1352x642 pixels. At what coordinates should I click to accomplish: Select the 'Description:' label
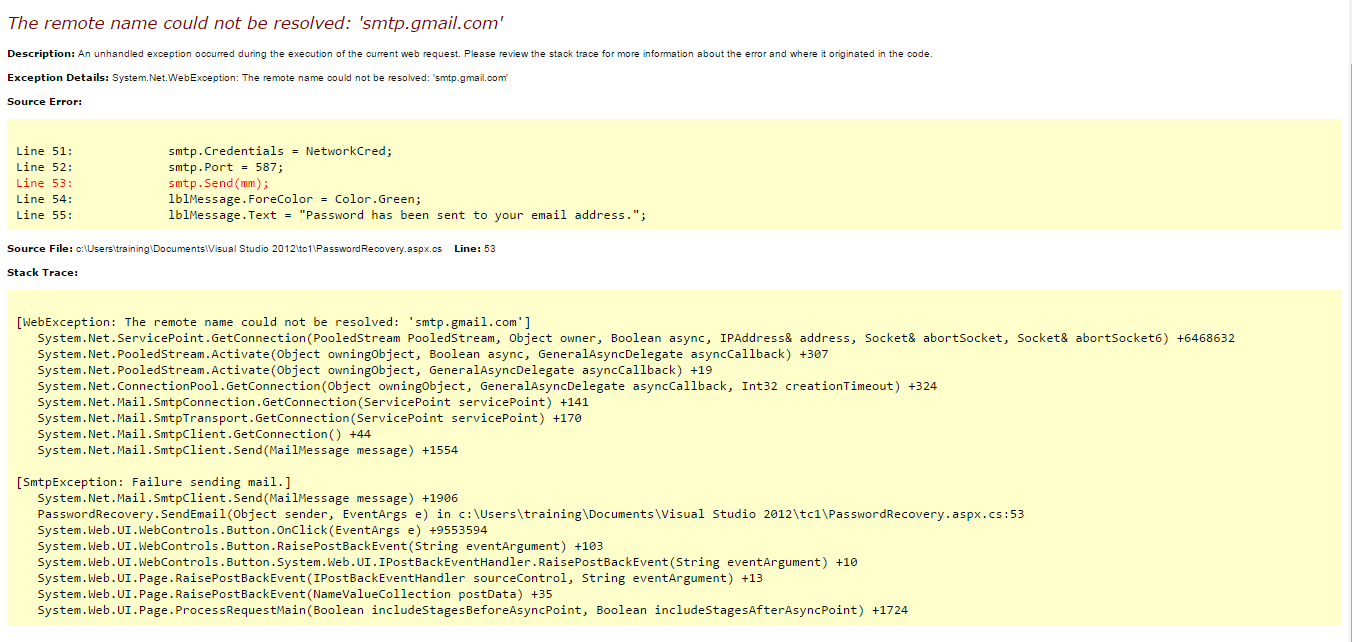click(41, 54)
